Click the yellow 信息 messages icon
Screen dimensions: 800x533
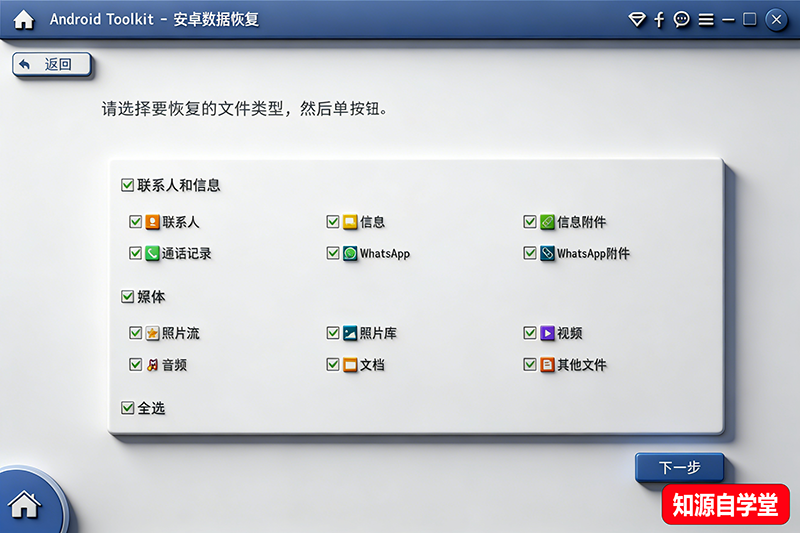click(350, 222)
